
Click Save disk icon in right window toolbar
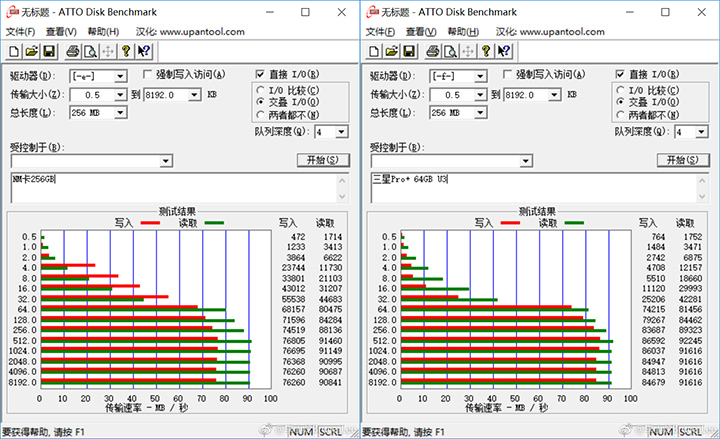(x=409, y=51)
